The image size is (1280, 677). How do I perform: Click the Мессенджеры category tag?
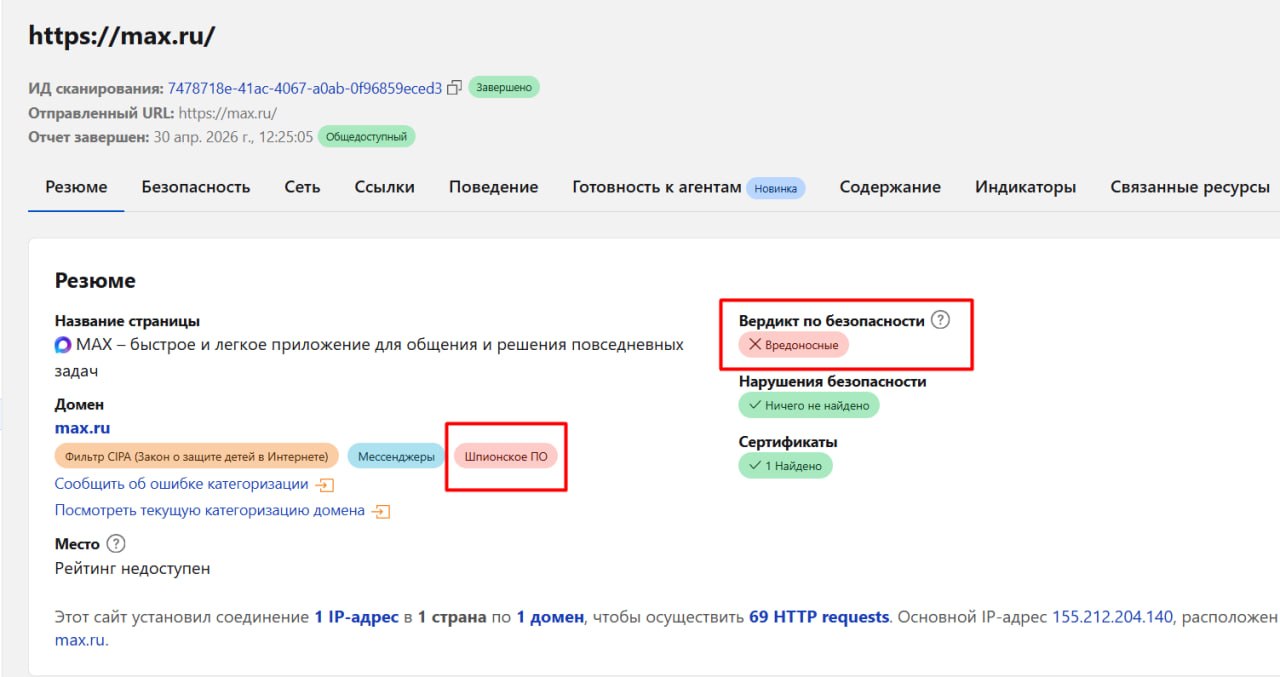tap(396, 456)
